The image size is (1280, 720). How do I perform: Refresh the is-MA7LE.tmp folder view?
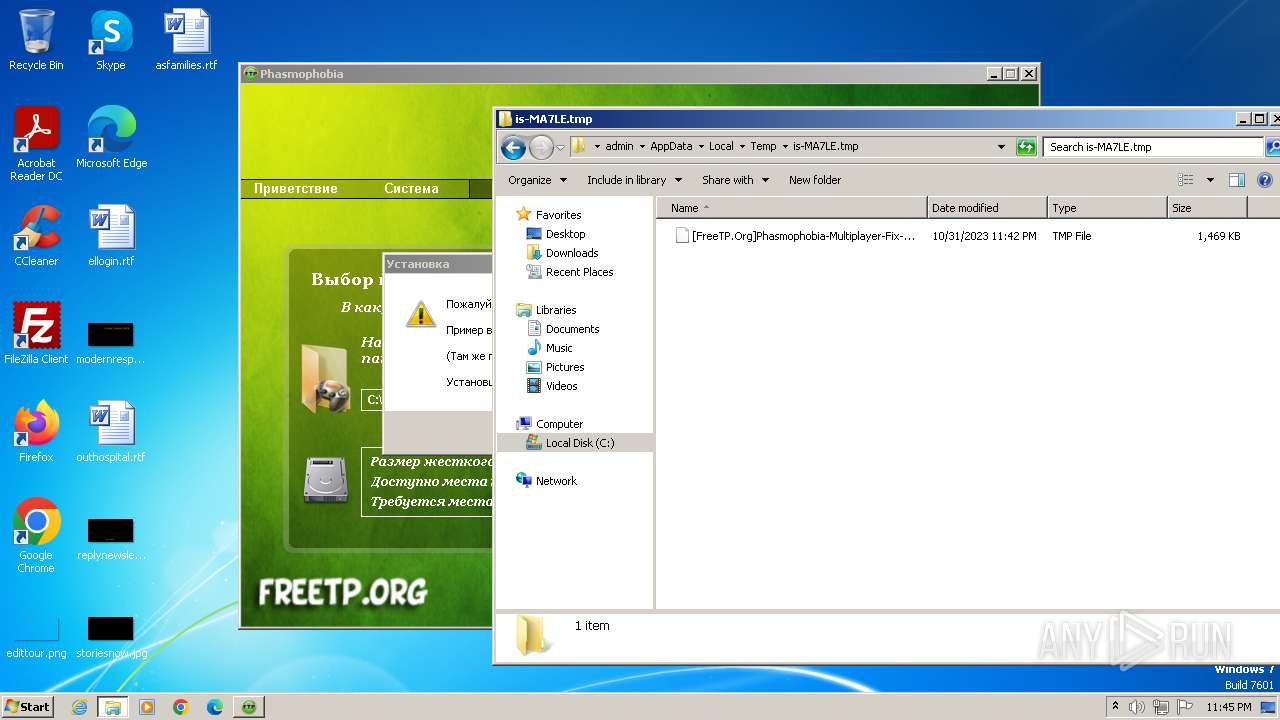tap(1026, 147)
